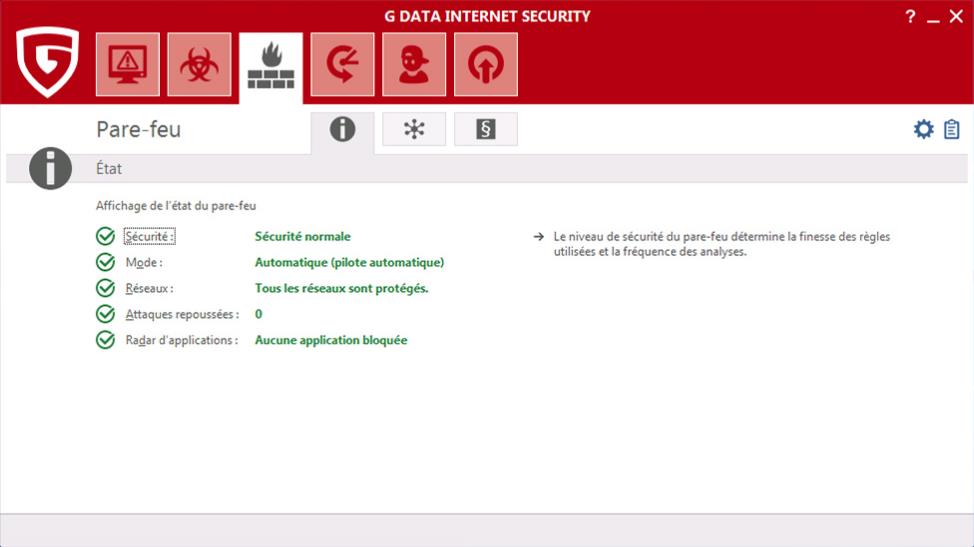Click the G DATA shield logo
Screen dimensions: 974x547
coord(48,61)
